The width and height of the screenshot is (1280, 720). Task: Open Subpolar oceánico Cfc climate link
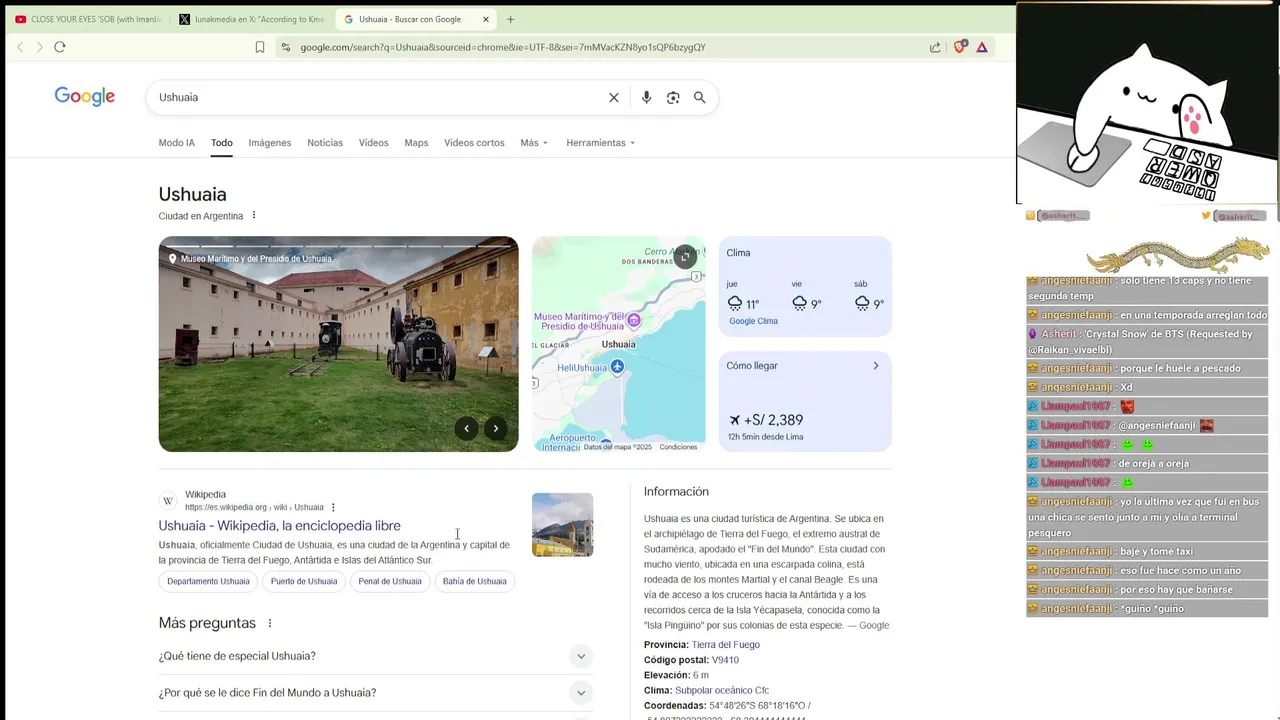[x=722, y=690]
